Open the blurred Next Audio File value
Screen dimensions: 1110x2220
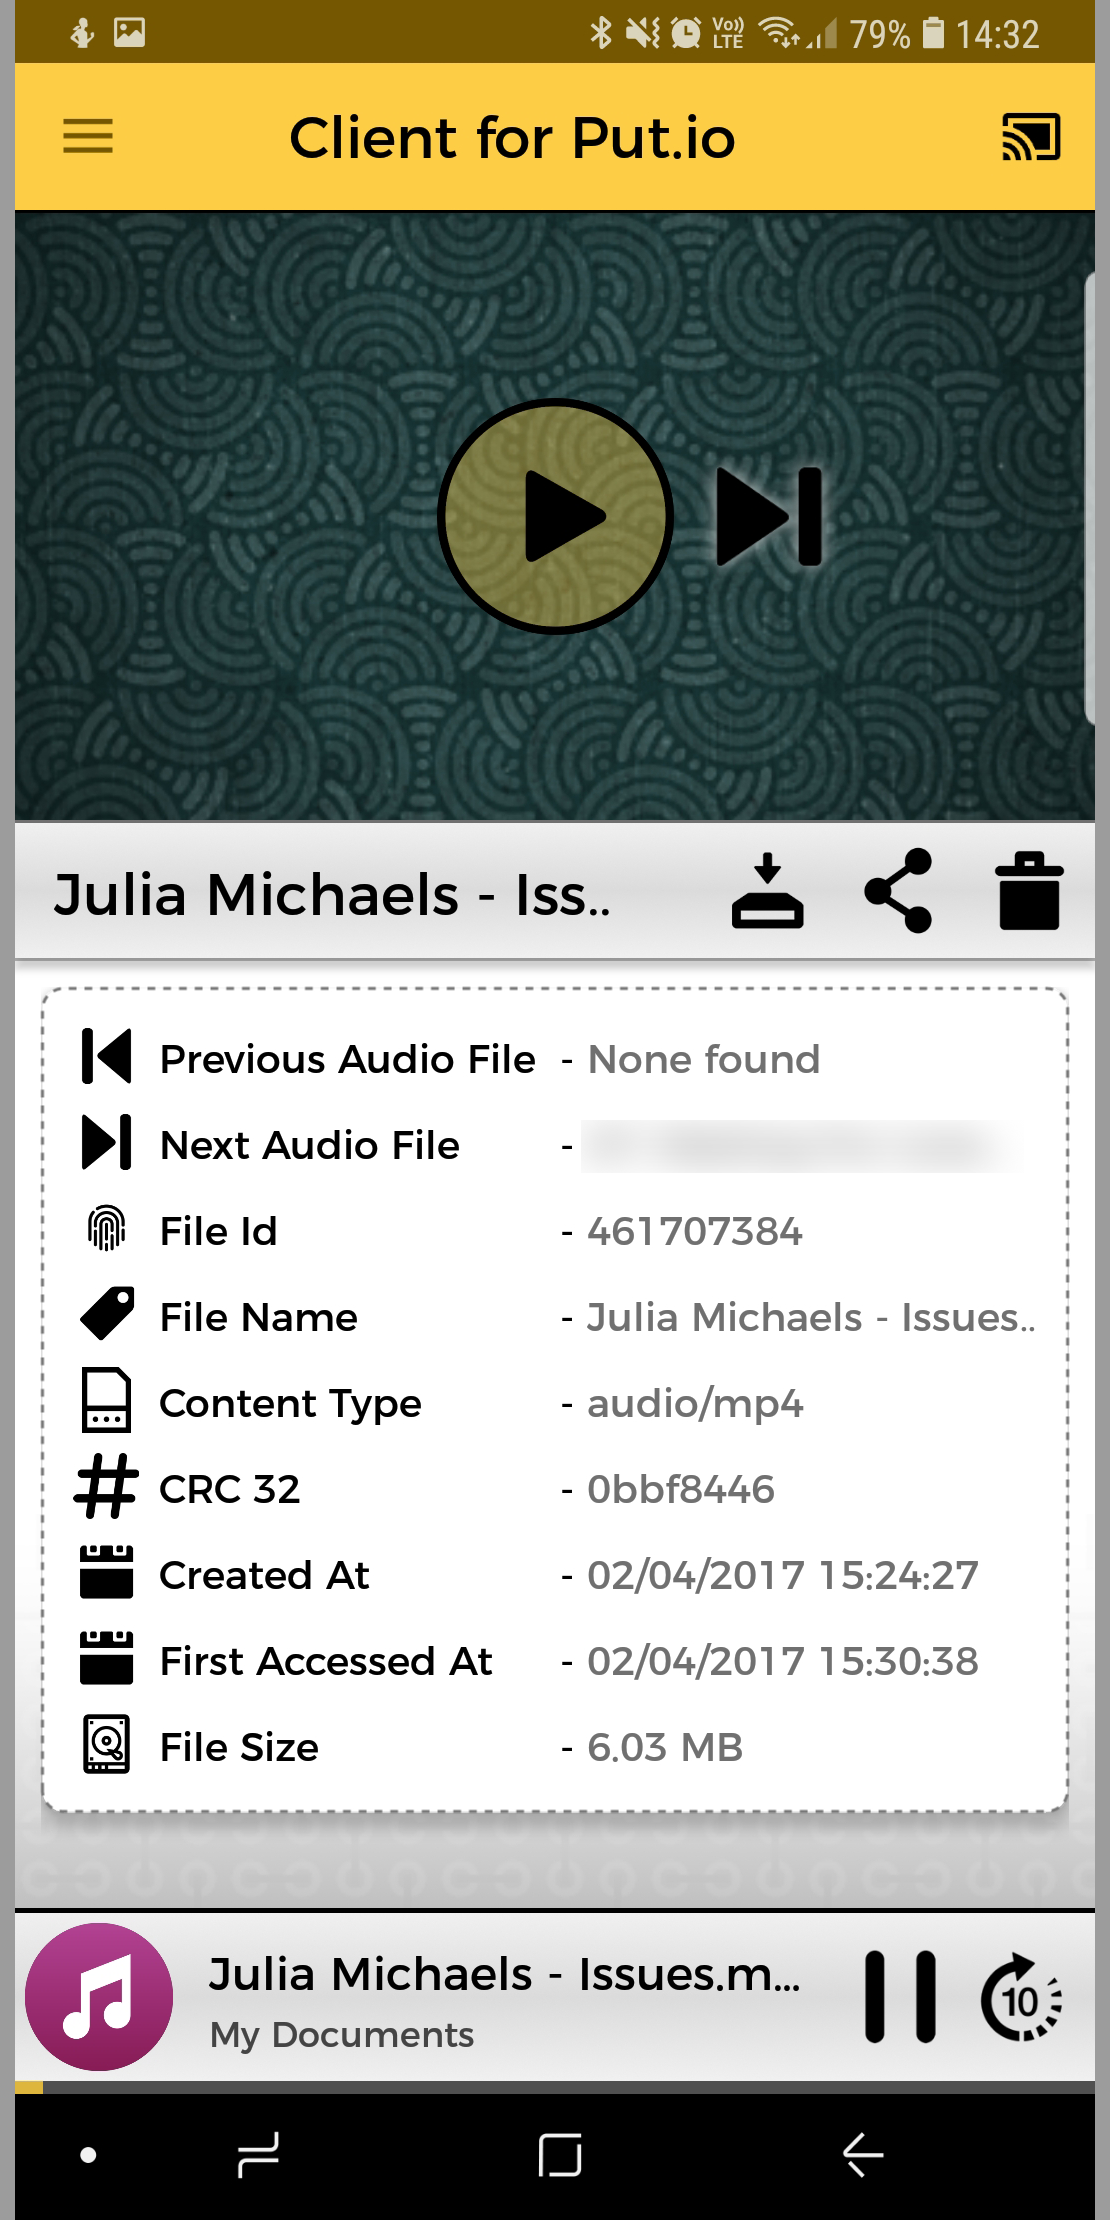802,1145
